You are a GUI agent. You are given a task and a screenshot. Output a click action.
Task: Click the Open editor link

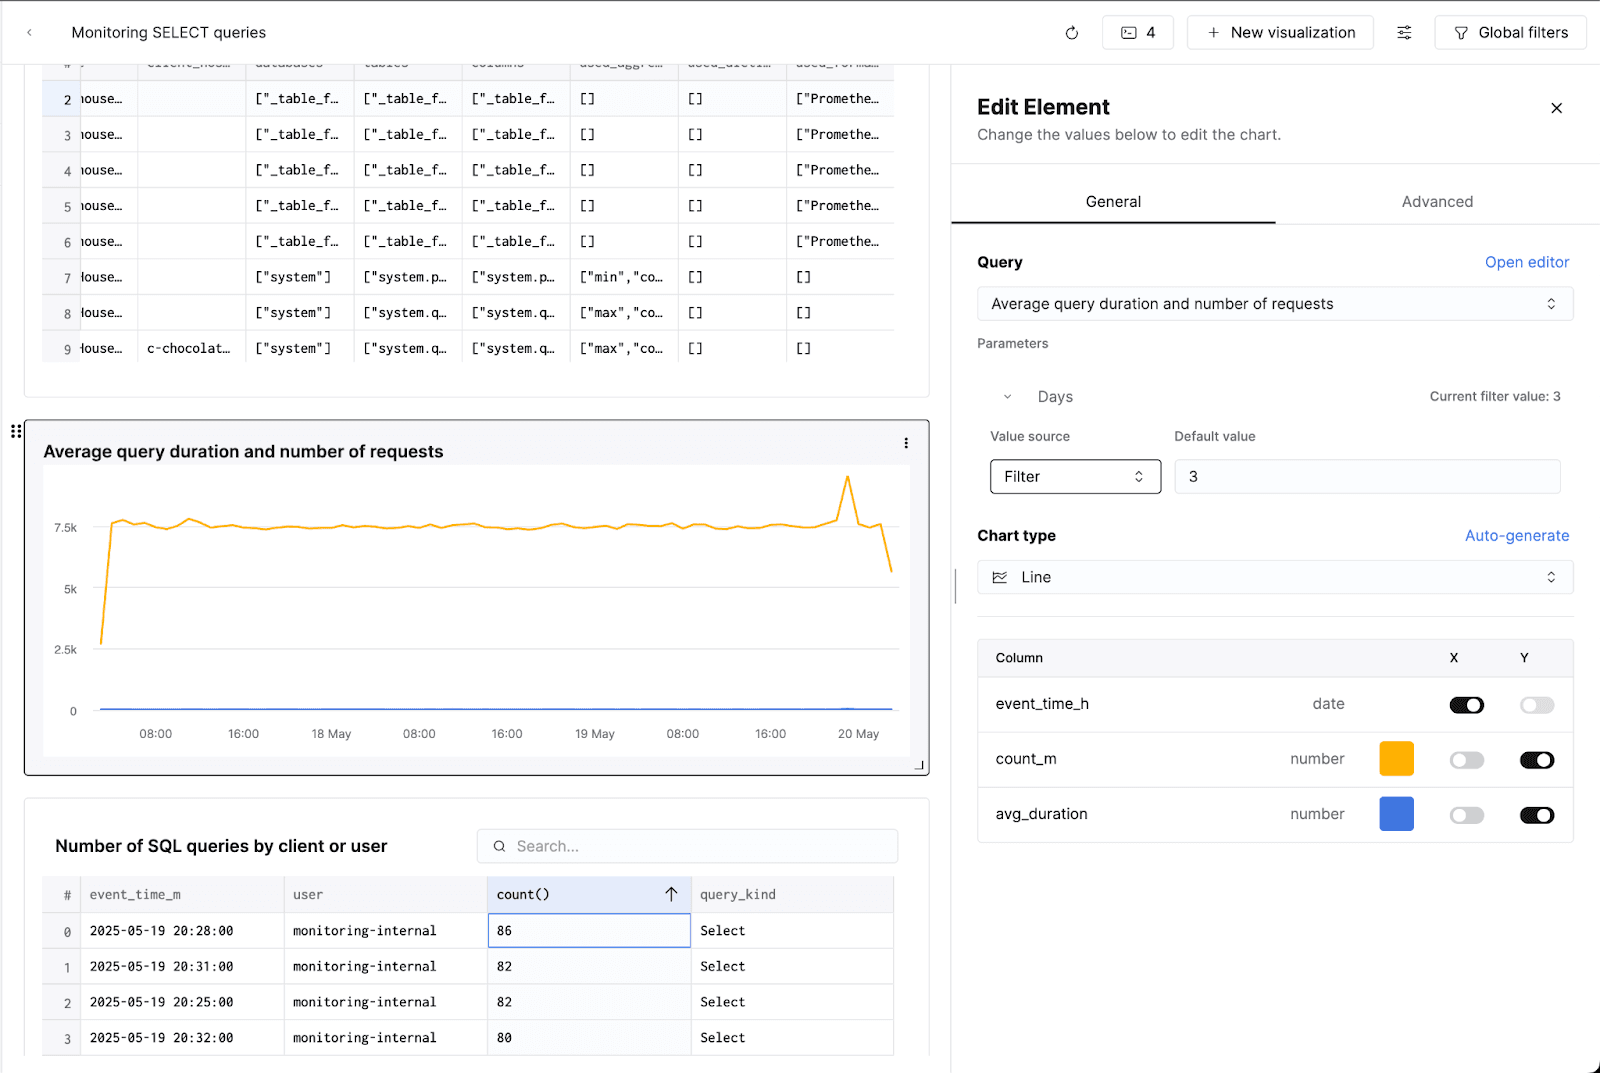[x=1526, y=262]
